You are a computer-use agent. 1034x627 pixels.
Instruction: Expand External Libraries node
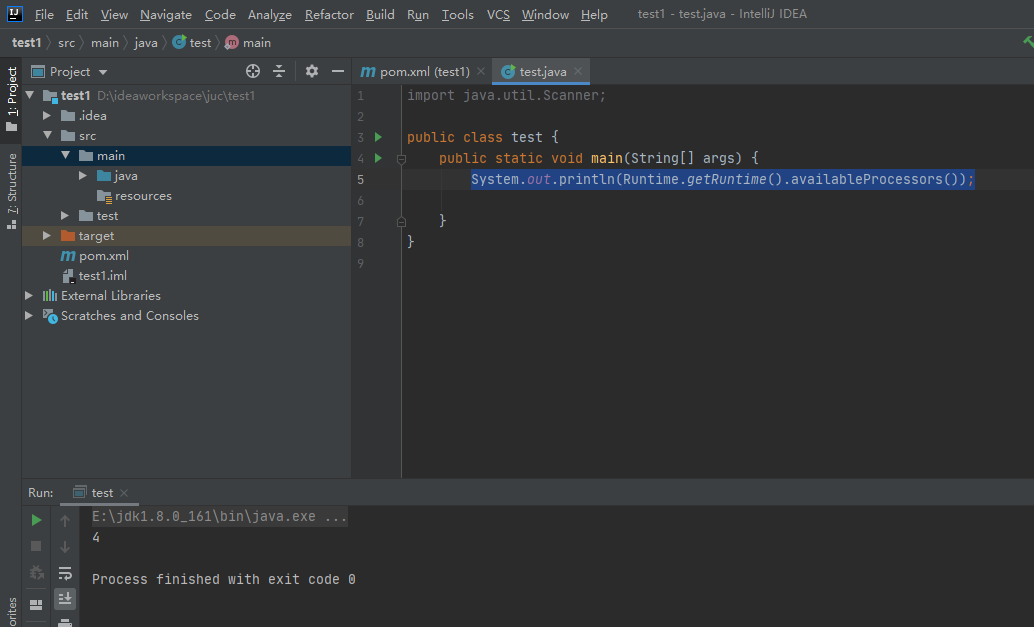[27, 295]
